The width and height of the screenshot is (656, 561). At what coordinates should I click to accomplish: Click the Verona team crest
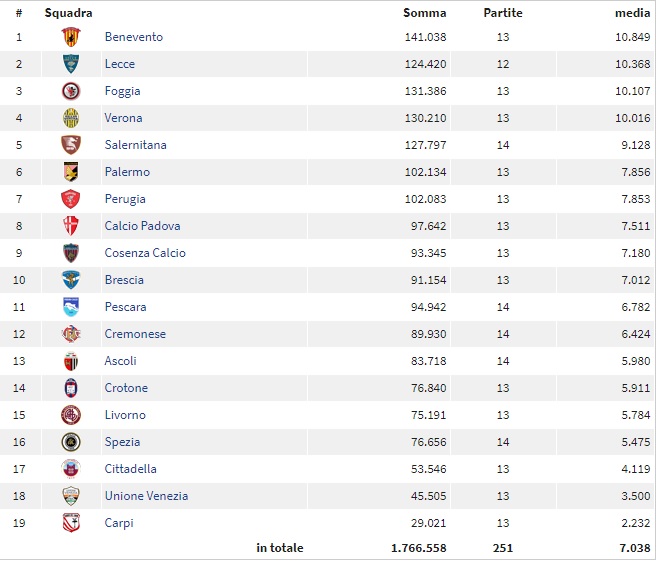click(71, 118)
